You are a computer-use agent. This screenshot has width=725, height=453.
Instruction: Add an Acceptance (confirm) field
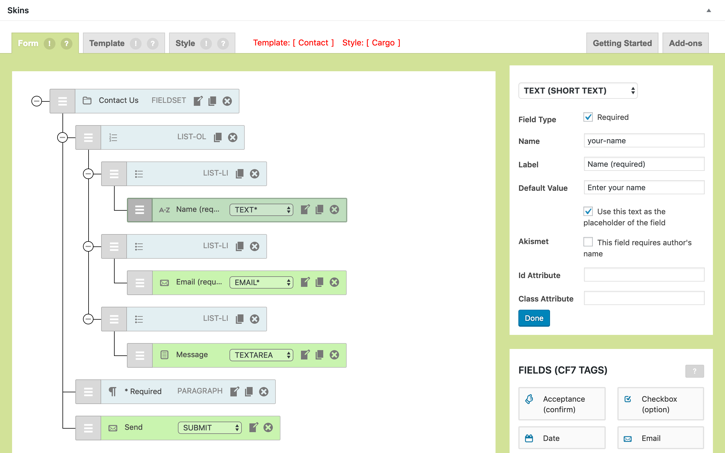point(562,404)
